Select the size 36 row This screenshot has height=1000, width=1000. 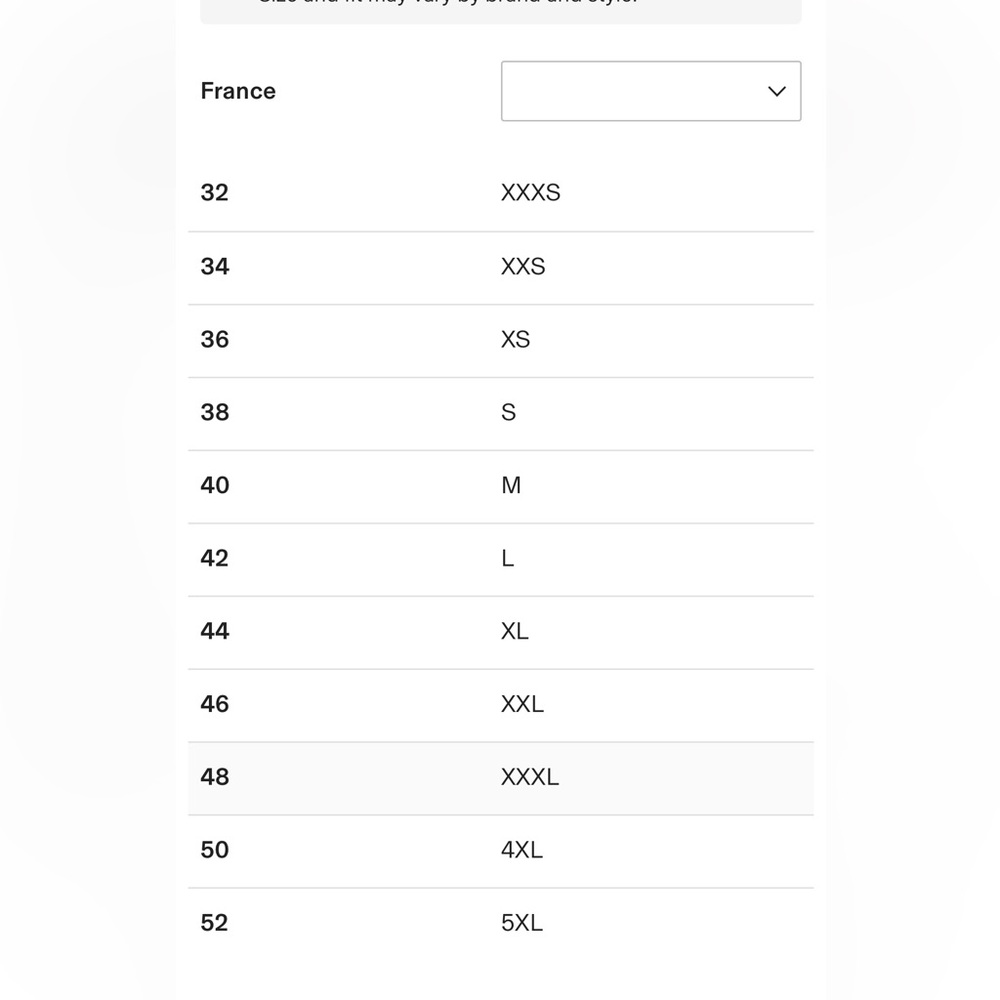215,340
